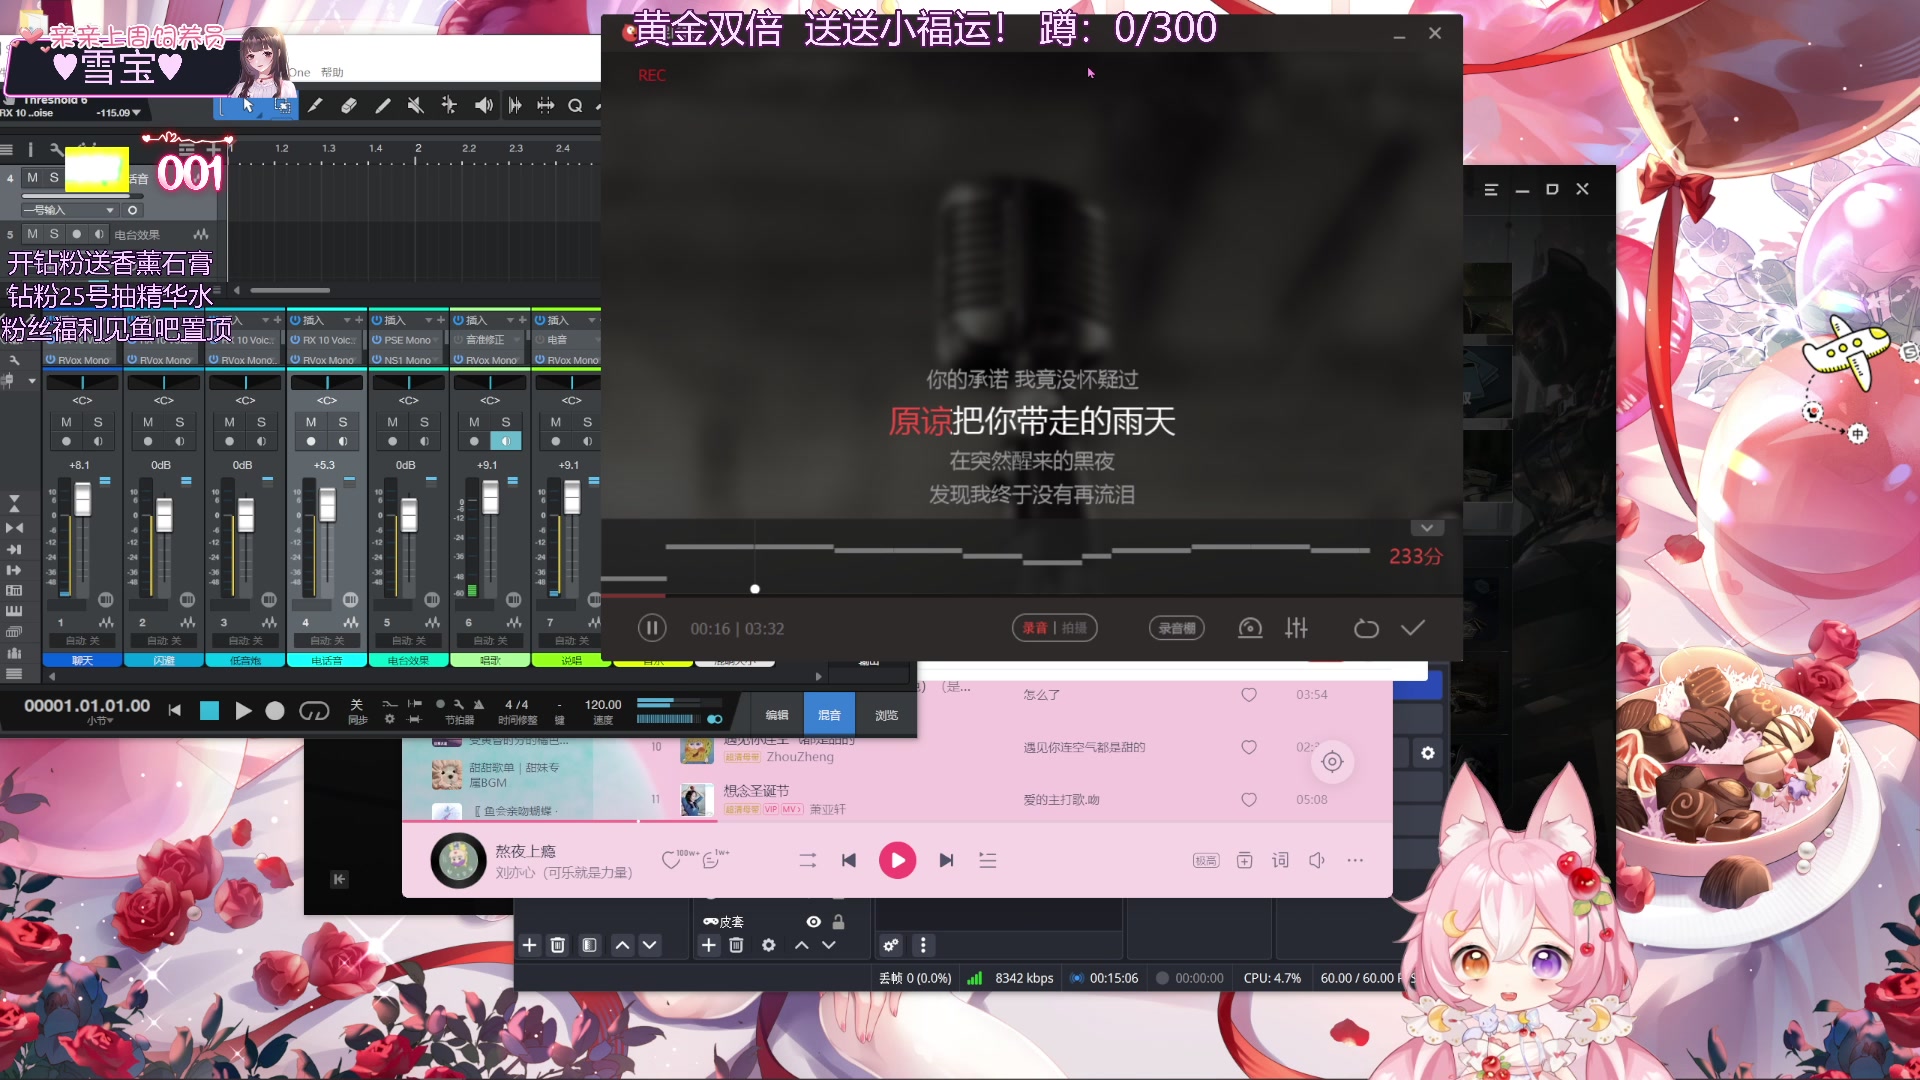This screenshot has height=1080, width=1920.
Task: Toggle loop in DAW transport
Action: coord(314,711)
